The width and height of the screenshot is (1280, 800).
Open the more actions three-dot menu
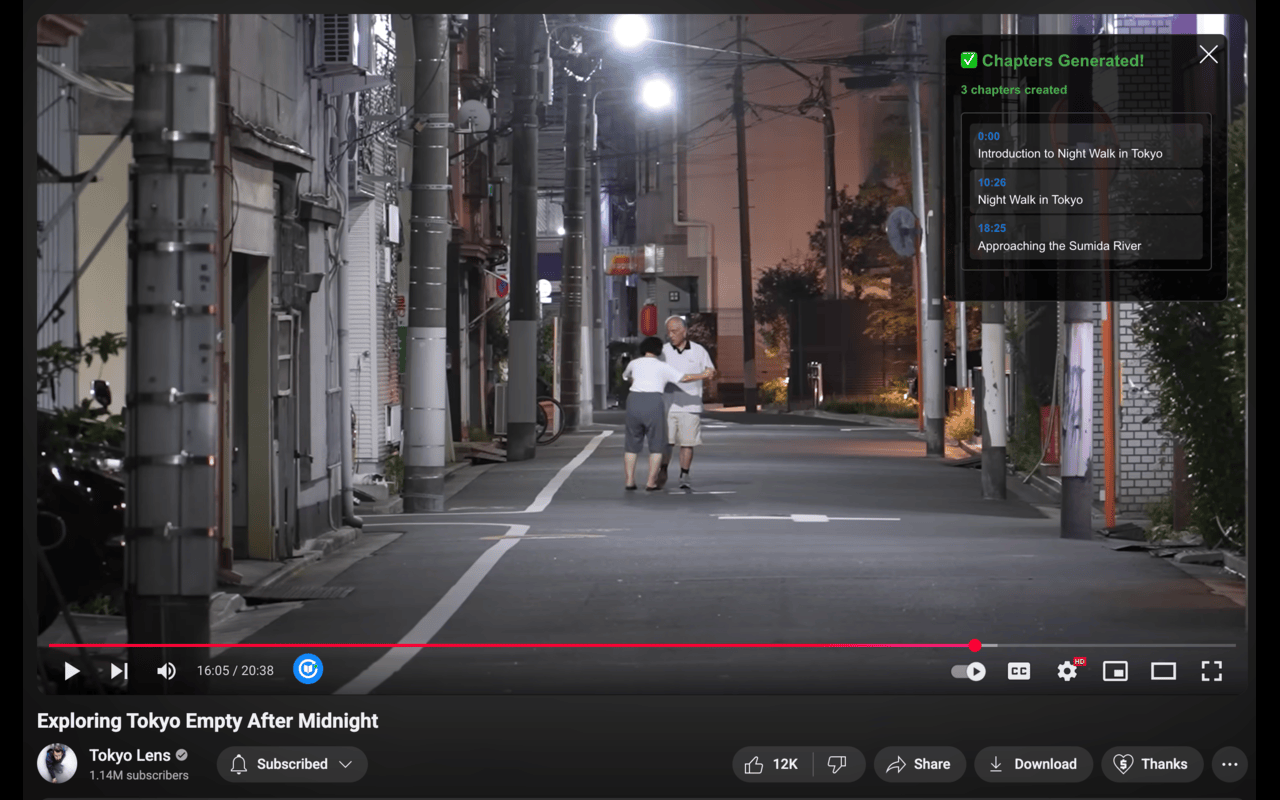[1229, 764]
